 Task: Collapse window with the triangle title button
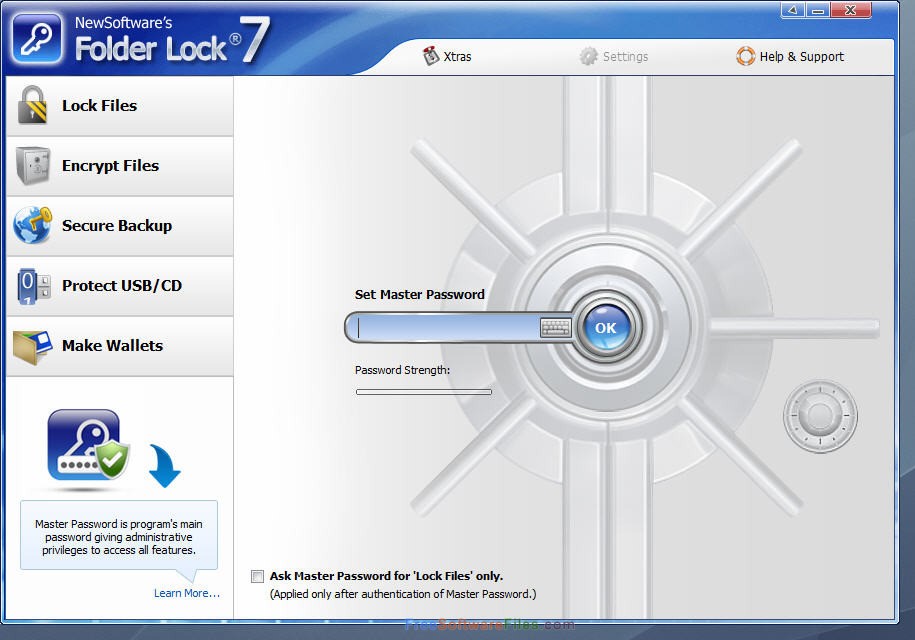tap(792, 10)
